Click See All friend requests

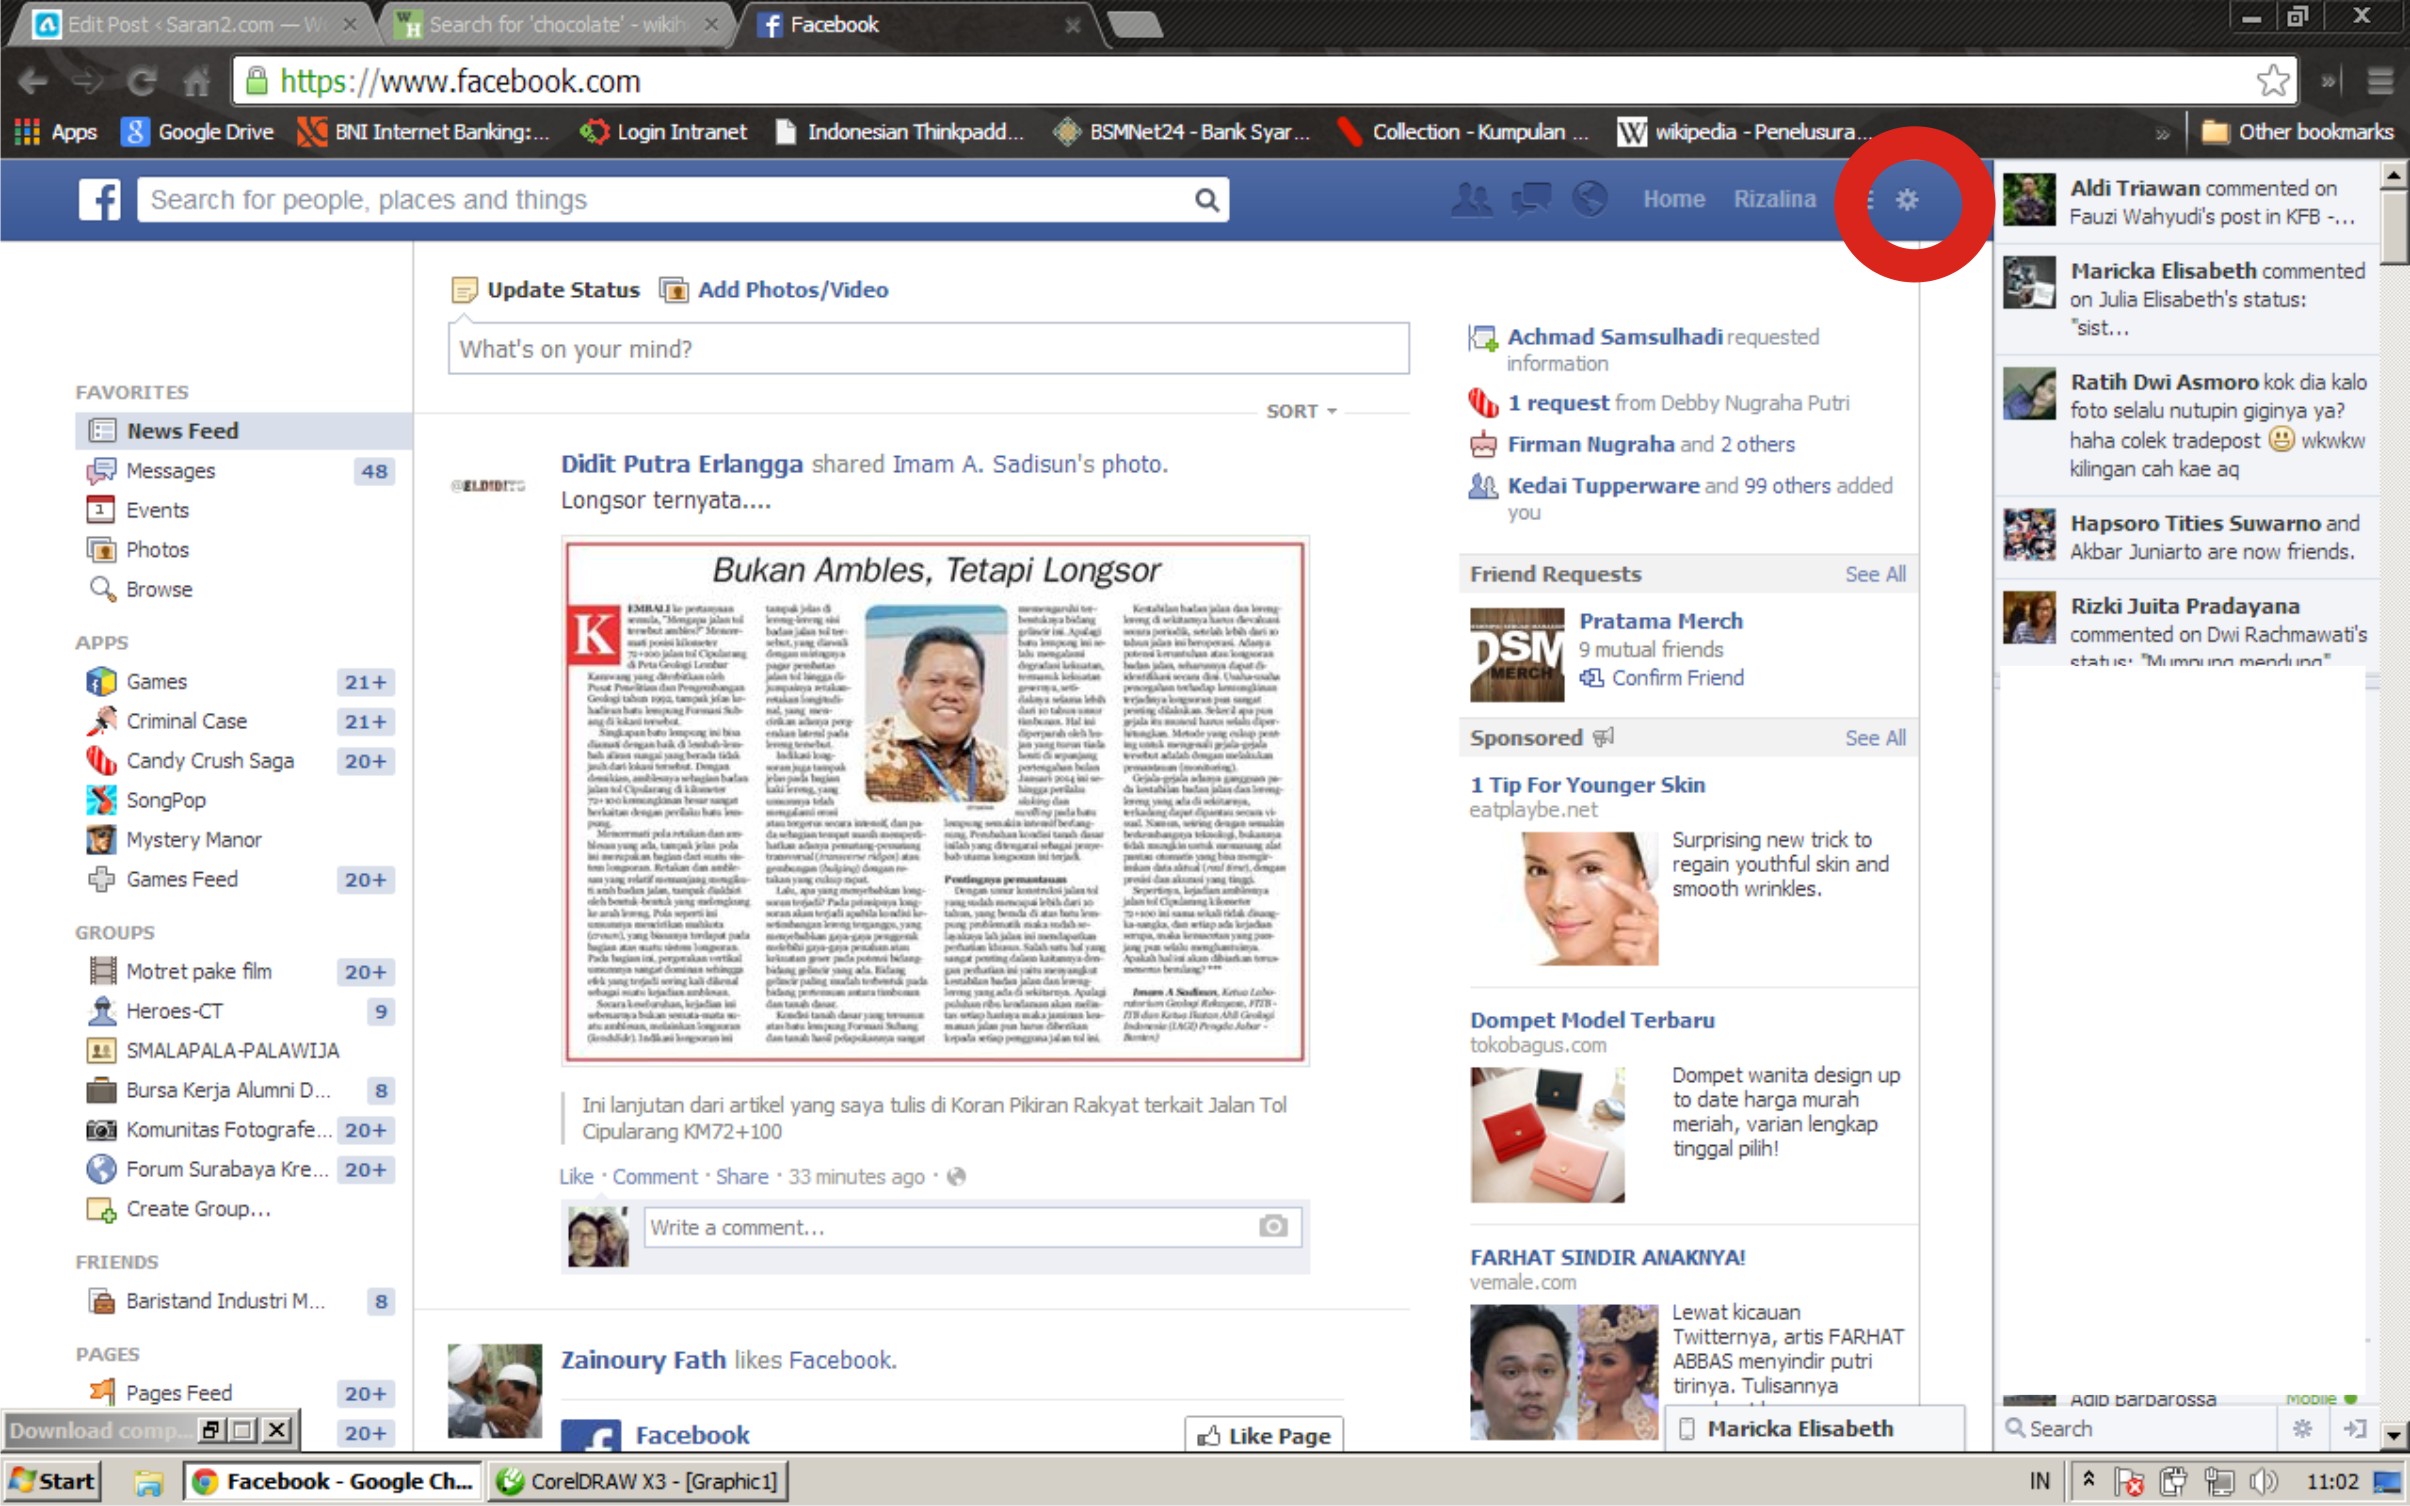pos(1875,574)
